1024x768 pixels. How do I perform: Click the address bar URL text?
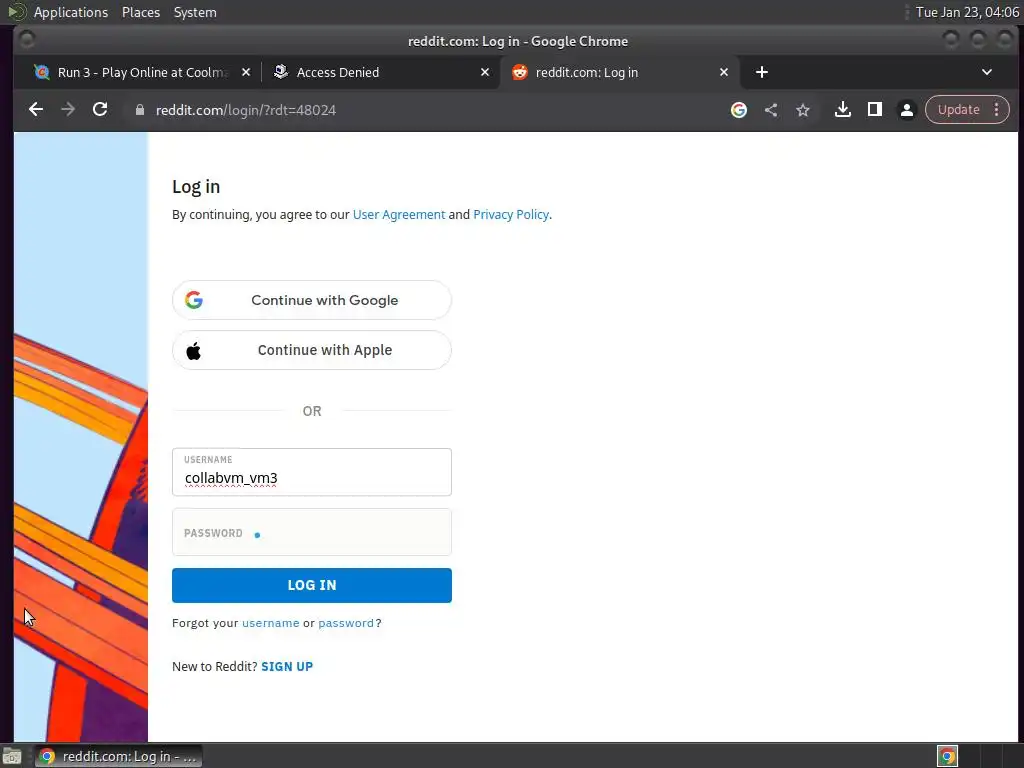click(x=246, y=110)
